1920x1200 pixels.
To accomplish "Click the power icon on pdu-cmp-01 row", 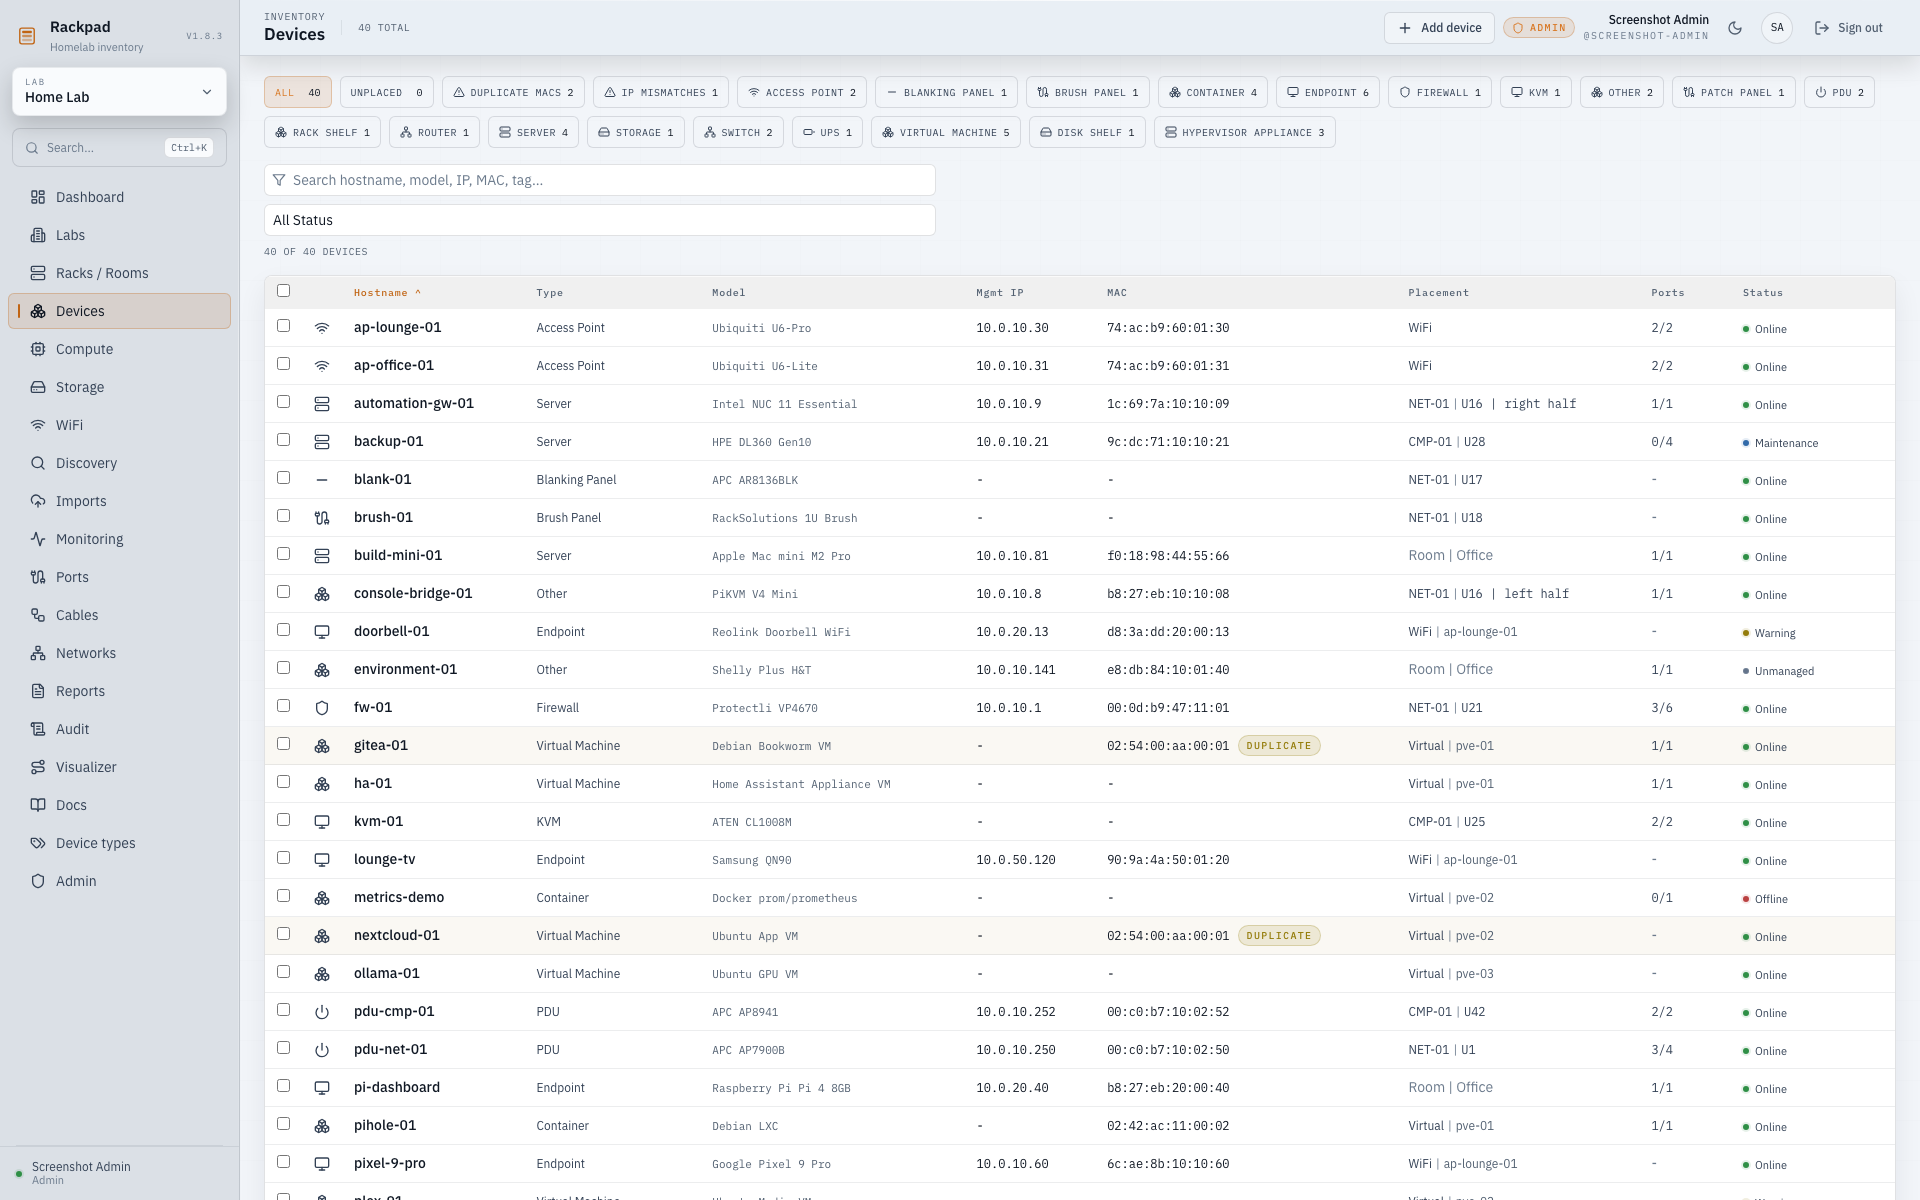I will pyautogui.click(x=322, y=1012).
